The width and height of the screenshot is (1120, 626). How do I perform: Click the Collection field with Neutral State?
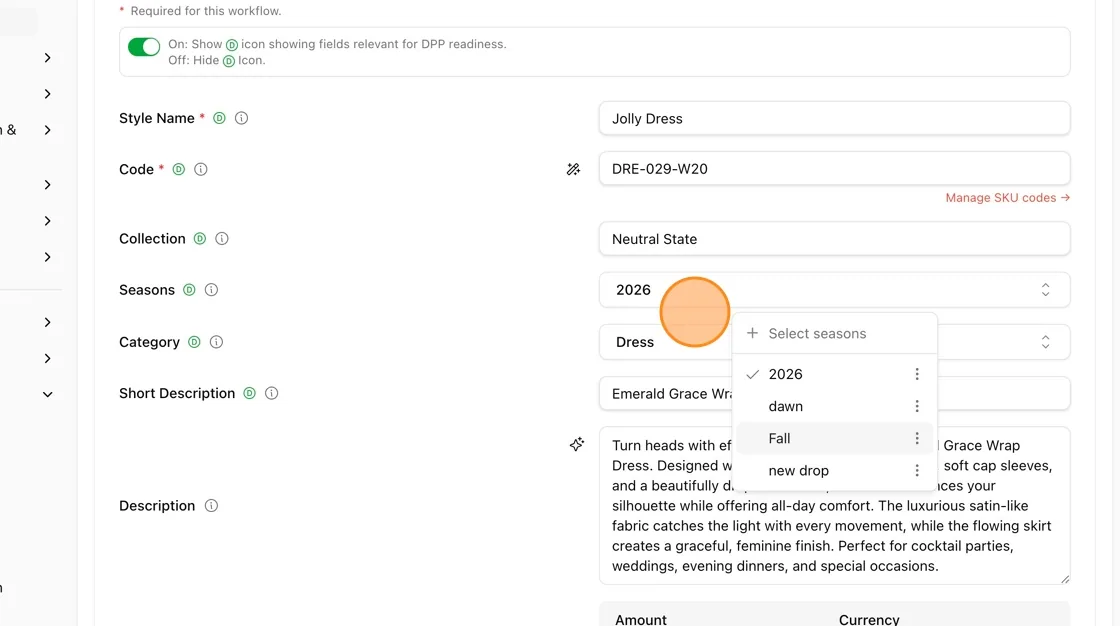pos(834,239)
